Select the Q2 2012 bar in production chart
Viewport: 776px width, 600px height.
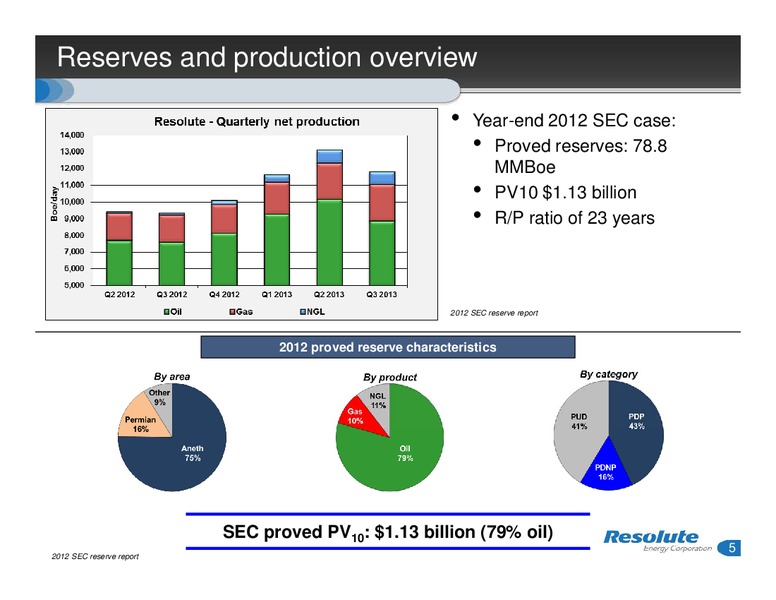point(119,249)
